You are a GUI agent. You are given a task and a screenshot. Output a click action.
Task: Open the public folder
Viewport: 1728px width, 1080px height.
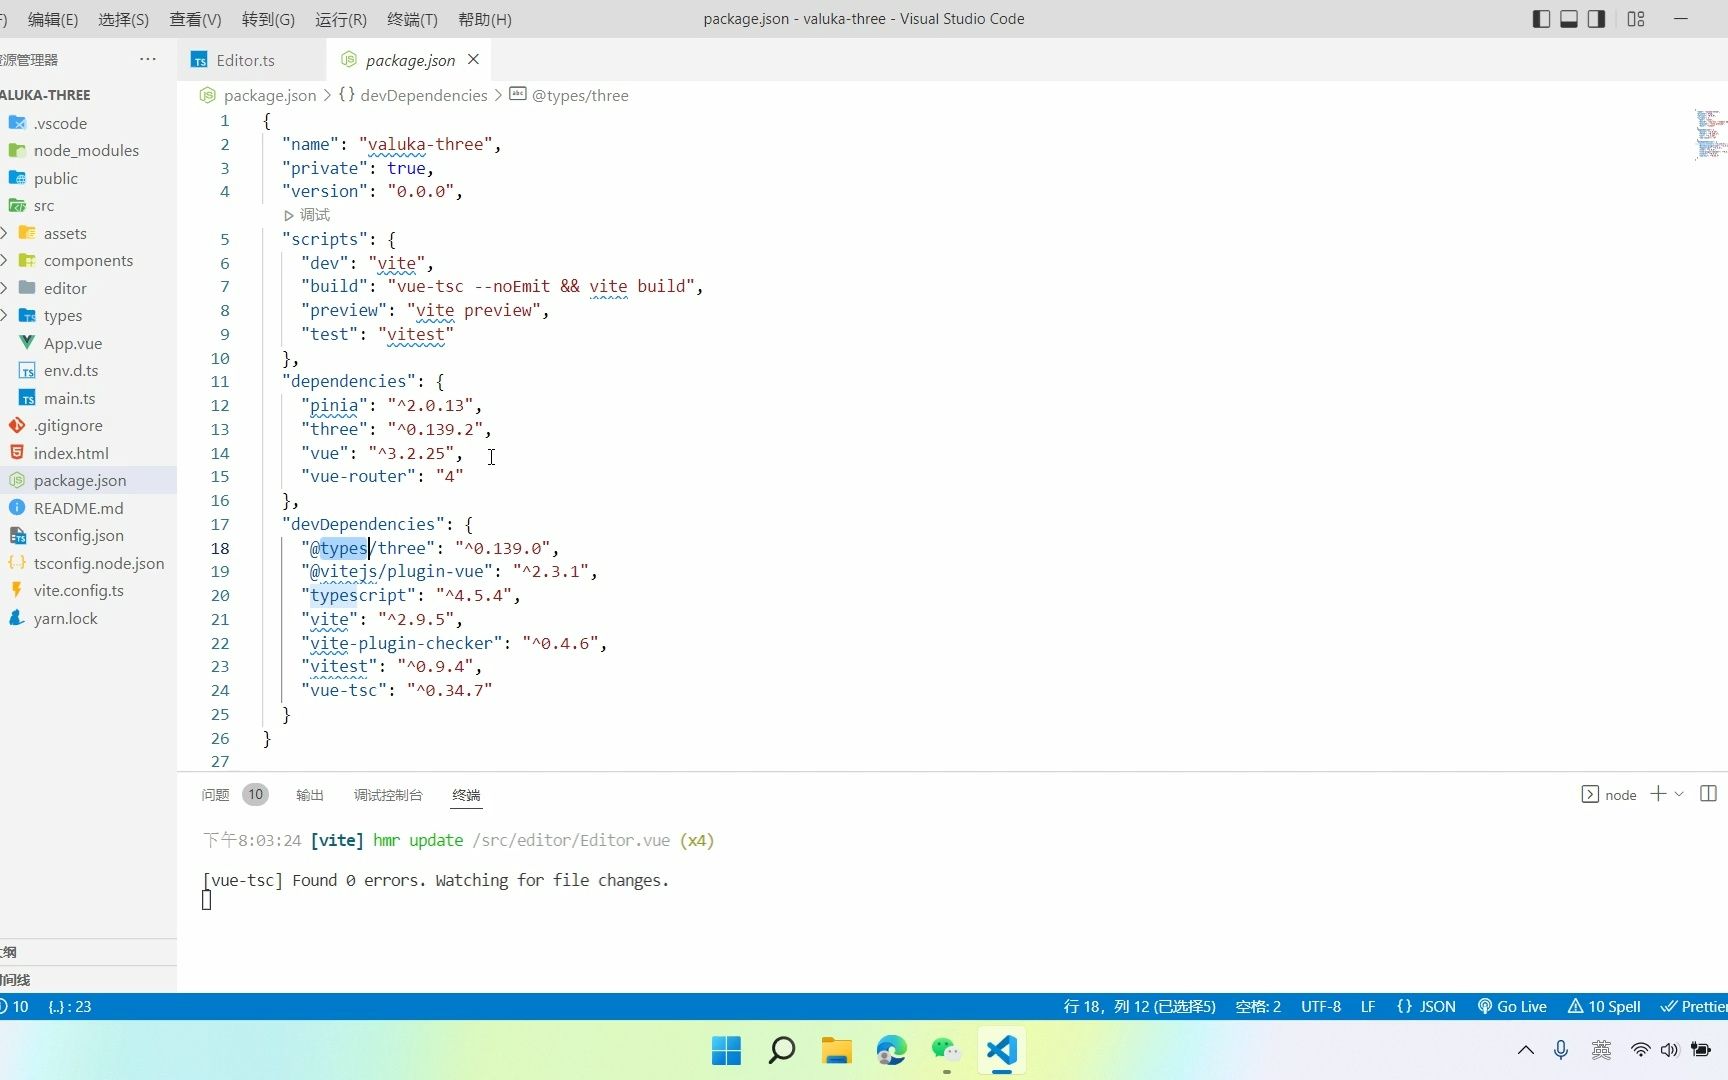tap(55, 178)
